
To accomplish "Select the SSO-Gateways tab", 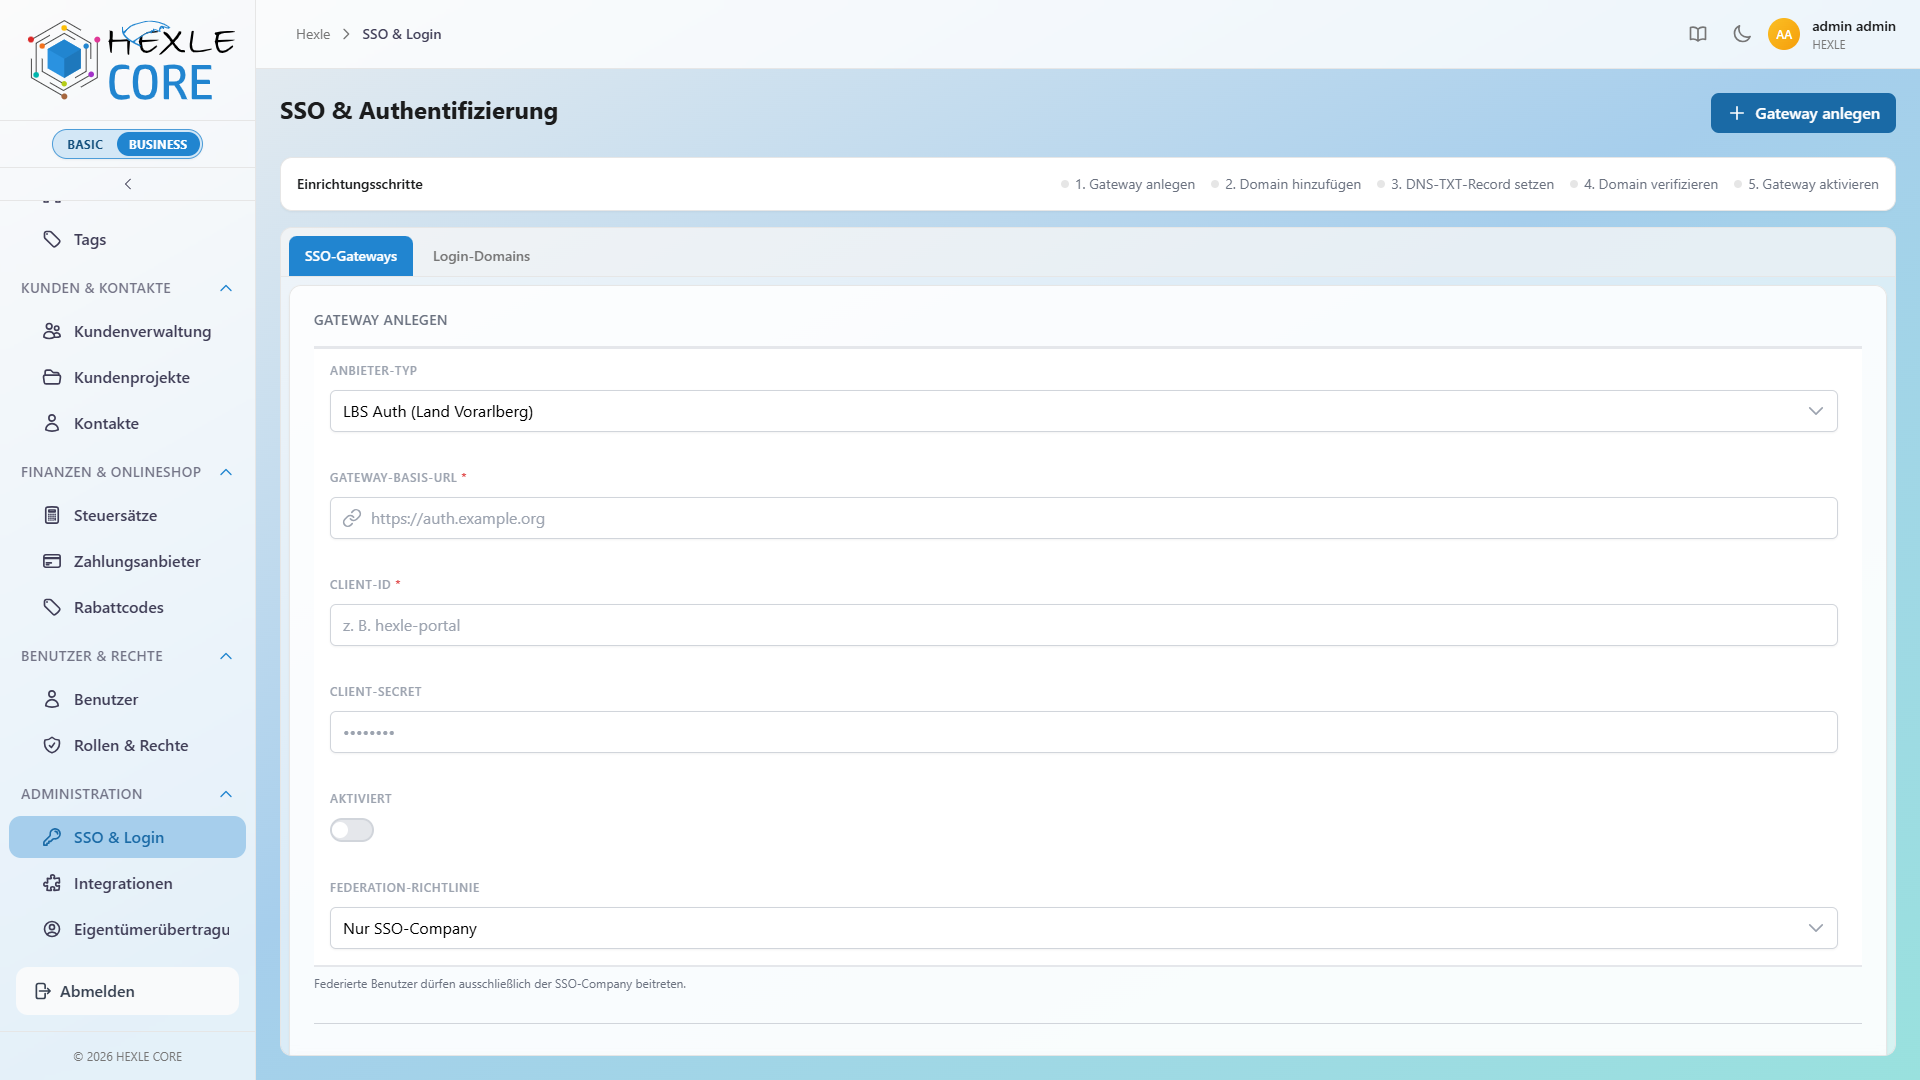I will click(351, 256).
